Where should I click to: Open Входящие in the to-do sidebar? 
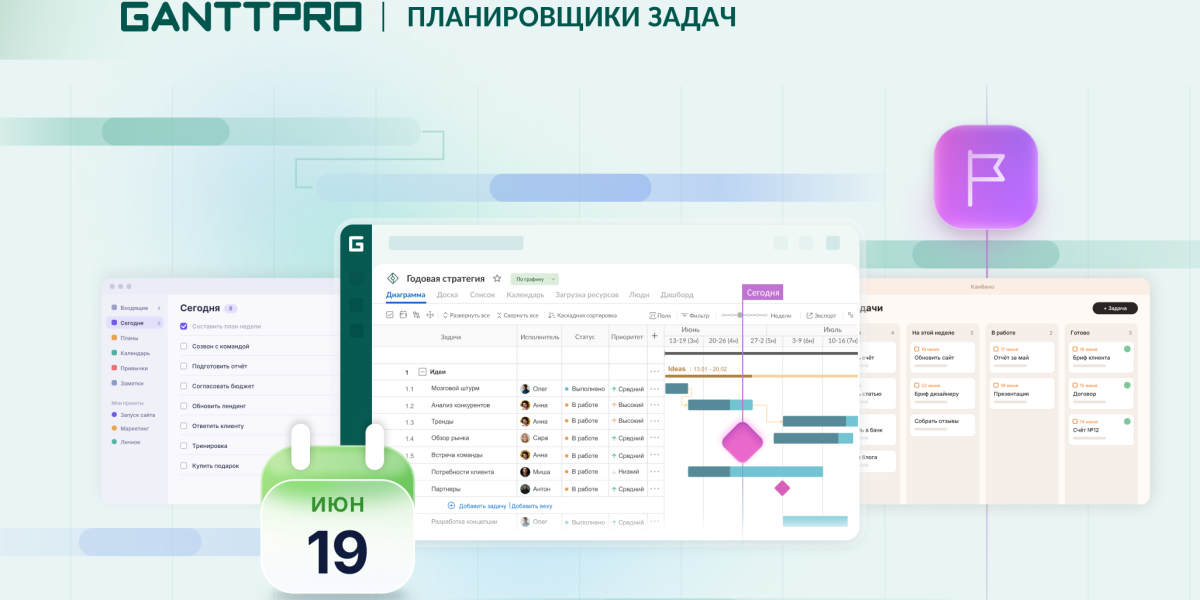point(135,308)
